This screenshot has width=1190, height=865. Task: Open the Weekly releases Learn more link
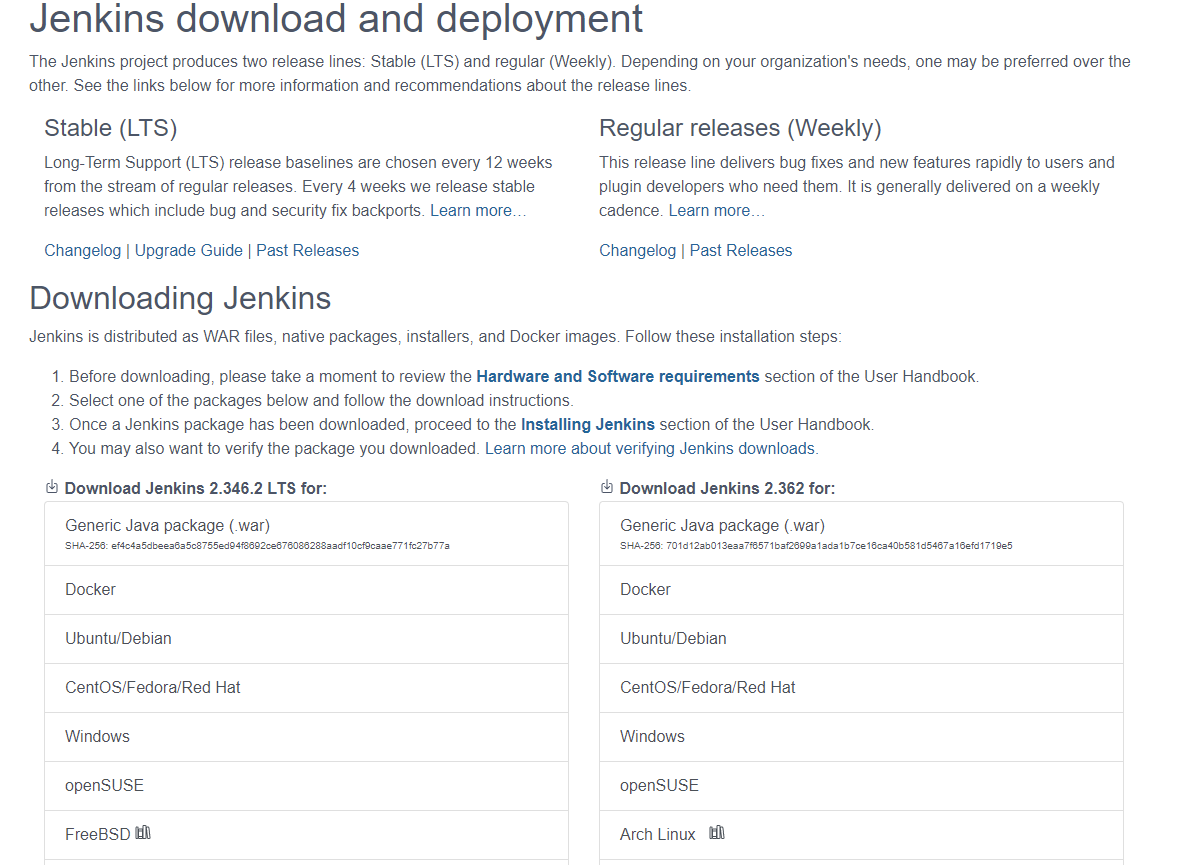click(716, 210)
